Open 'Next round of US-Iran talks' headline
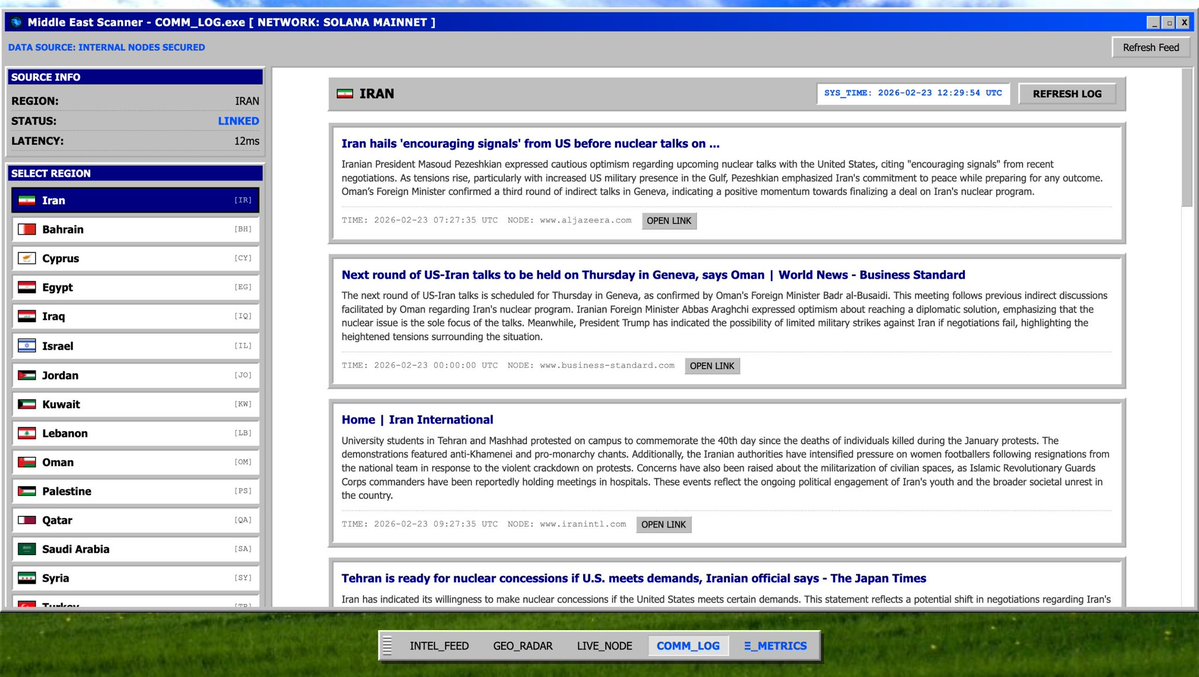The height and width of the screenshot is (677, 1199). click(653, 275)
